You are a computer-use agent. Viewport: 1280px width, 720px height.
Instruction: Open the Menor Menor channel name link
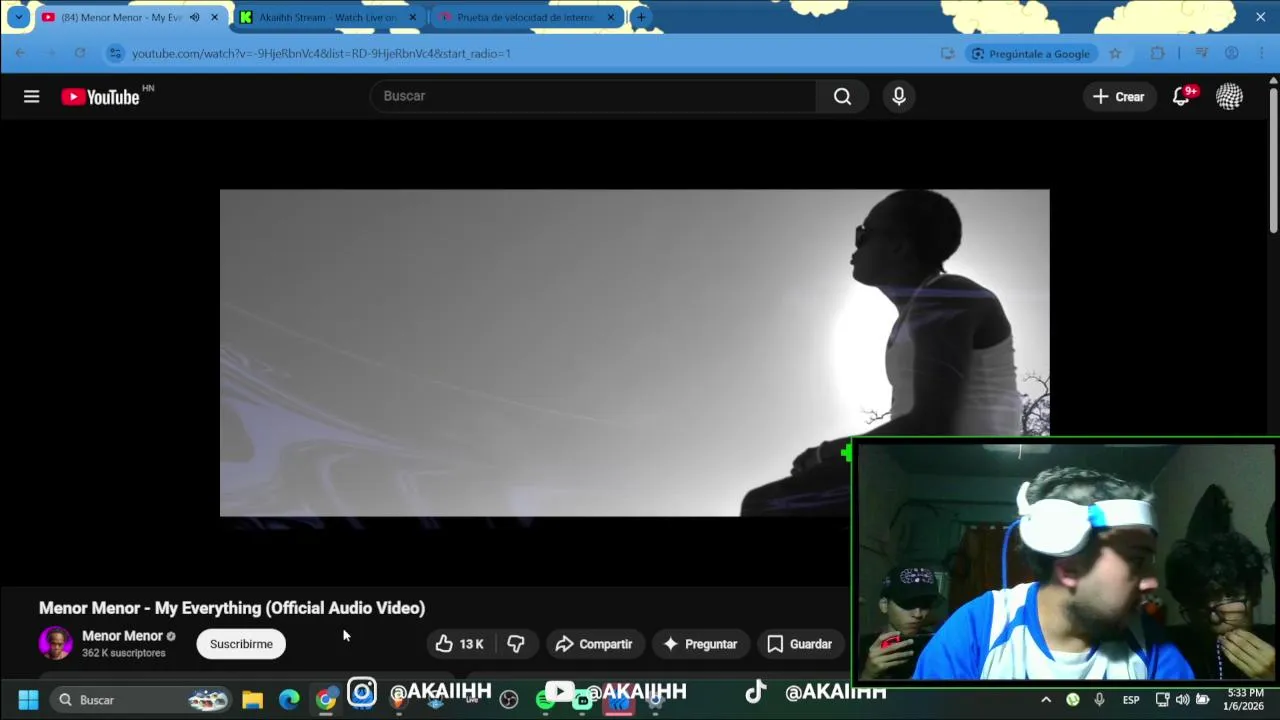tap(122, 636)
